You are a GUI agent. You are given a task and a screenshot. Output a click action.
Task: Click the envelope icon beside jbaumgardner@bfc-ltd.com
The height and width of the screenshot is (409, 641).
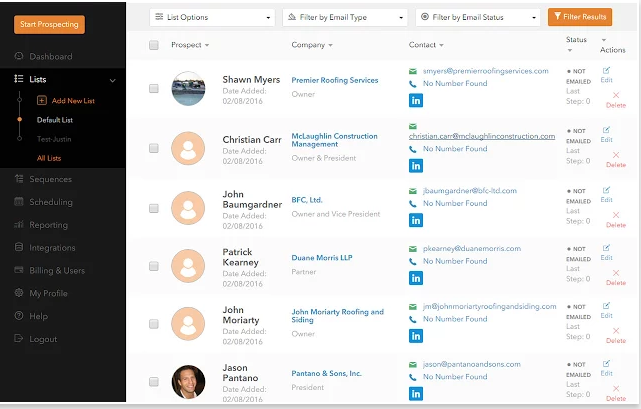coord(413,191)
